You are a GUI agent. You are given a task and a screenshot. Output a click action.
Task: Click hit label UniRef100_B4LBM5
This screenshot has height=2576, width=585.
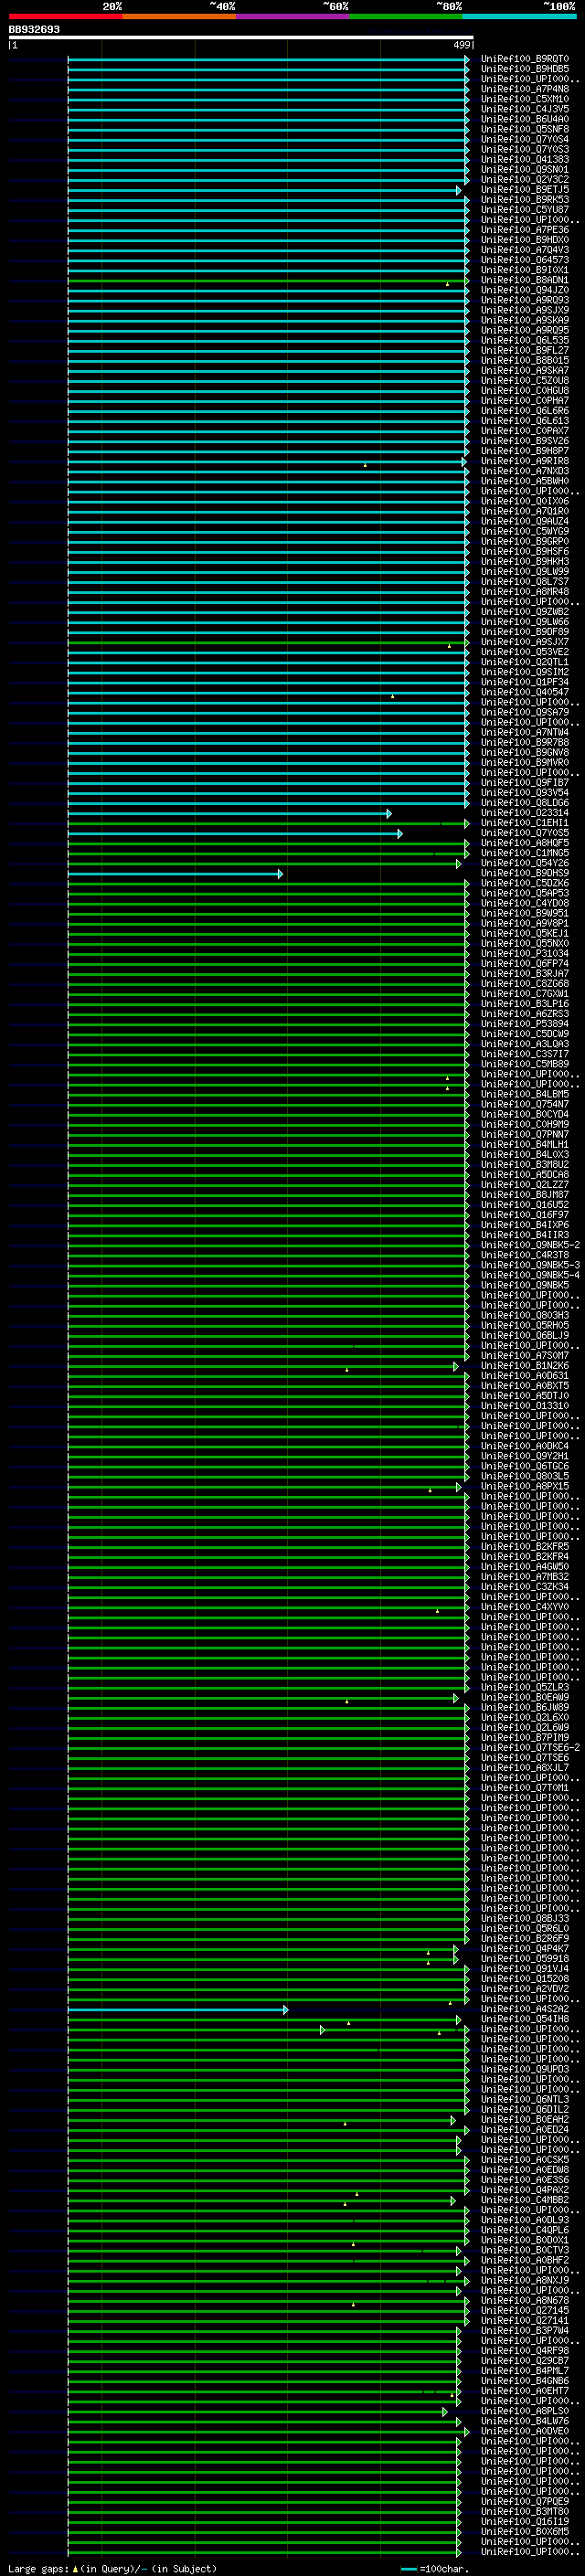point(524,1095)
